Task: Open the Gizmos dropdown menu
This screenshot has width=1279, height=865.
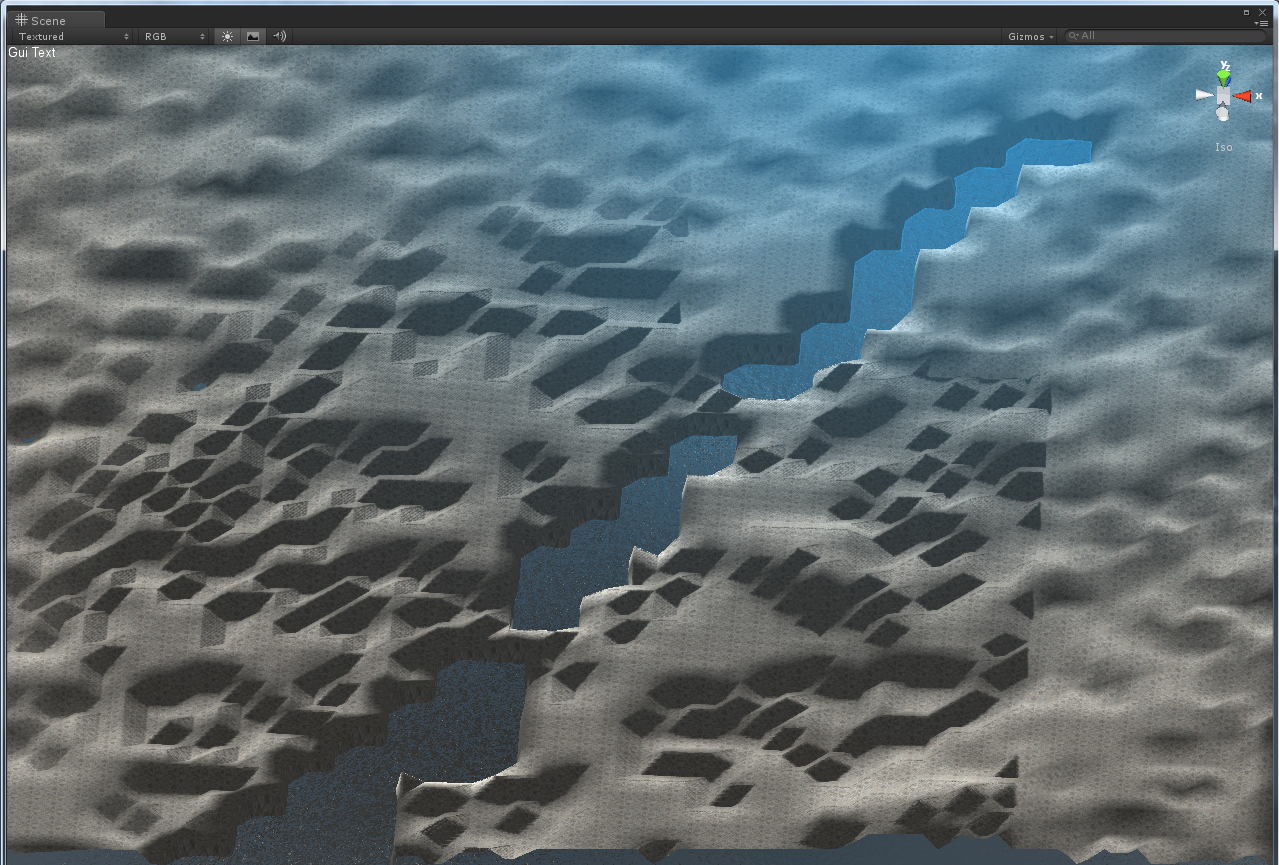Action: [x=1031, y=36]
